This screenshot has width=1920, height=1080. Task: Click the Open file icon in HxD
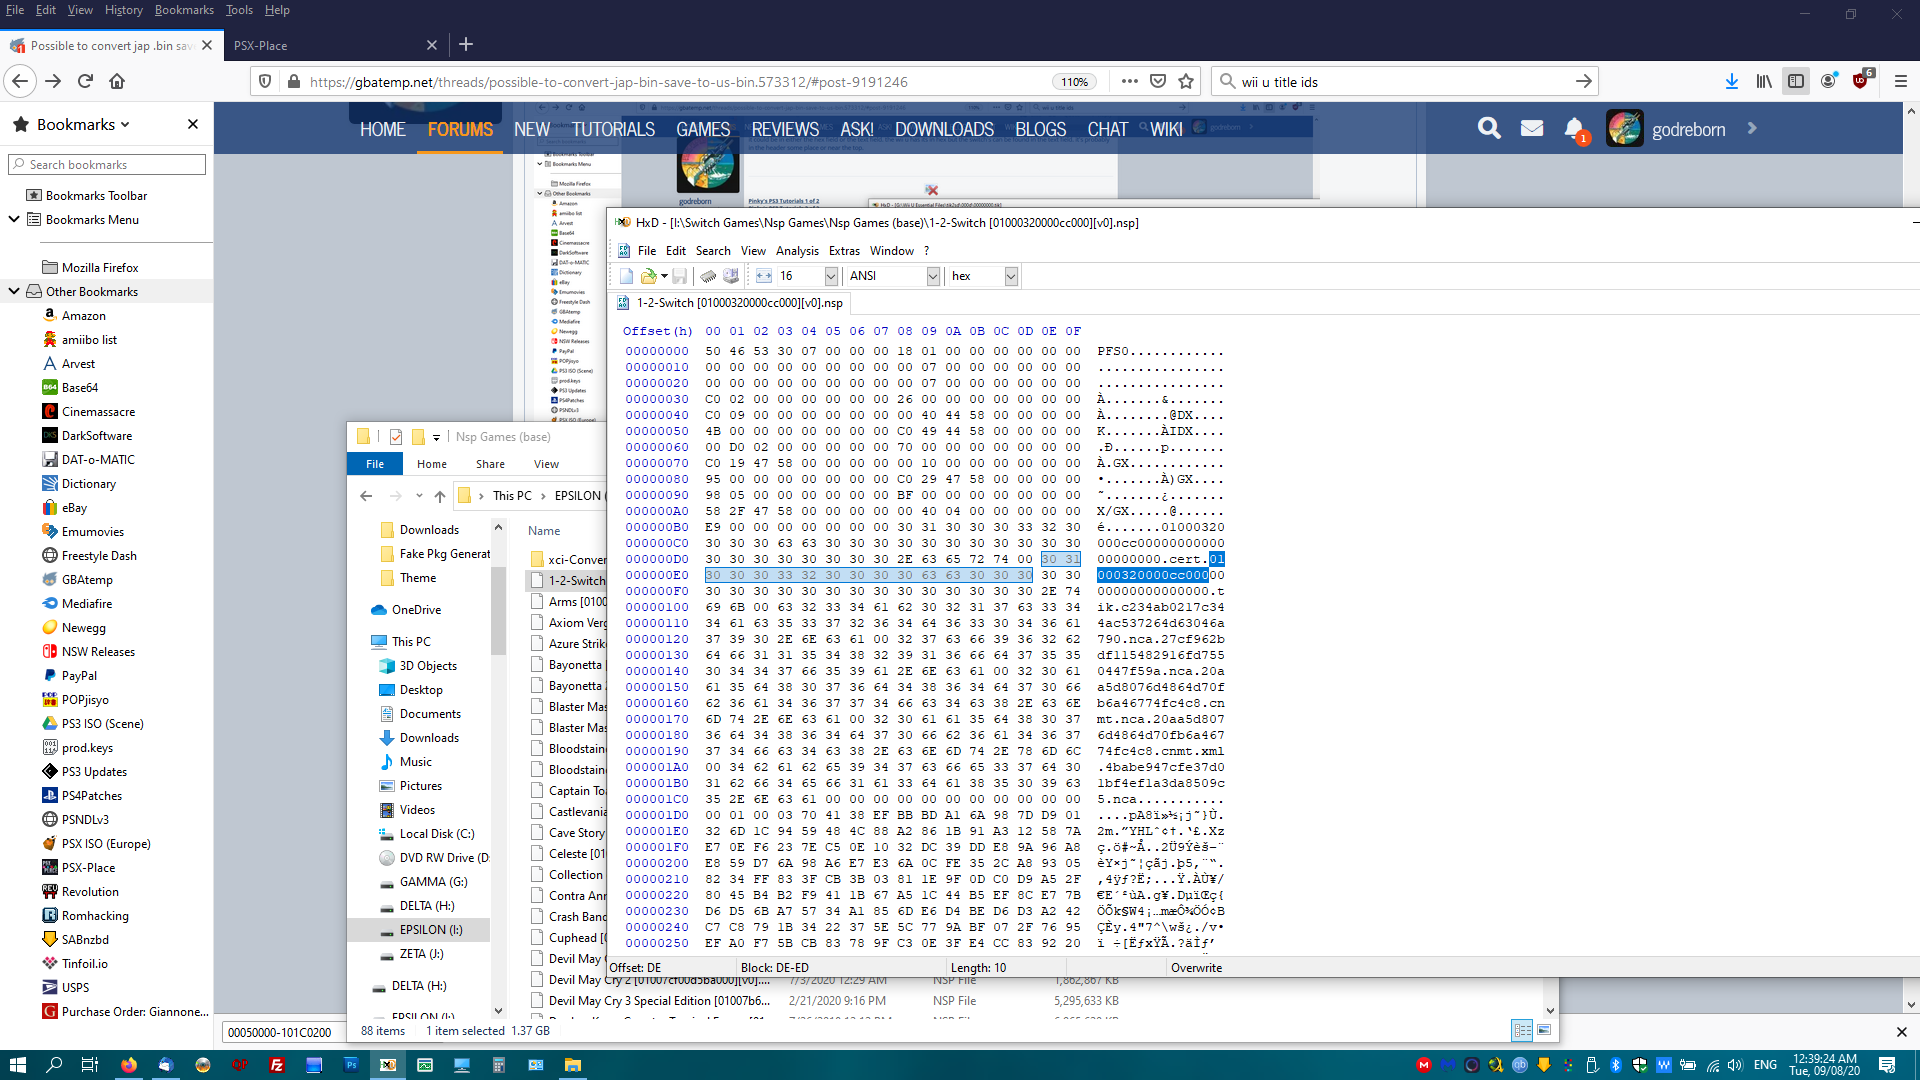(649, 276)
